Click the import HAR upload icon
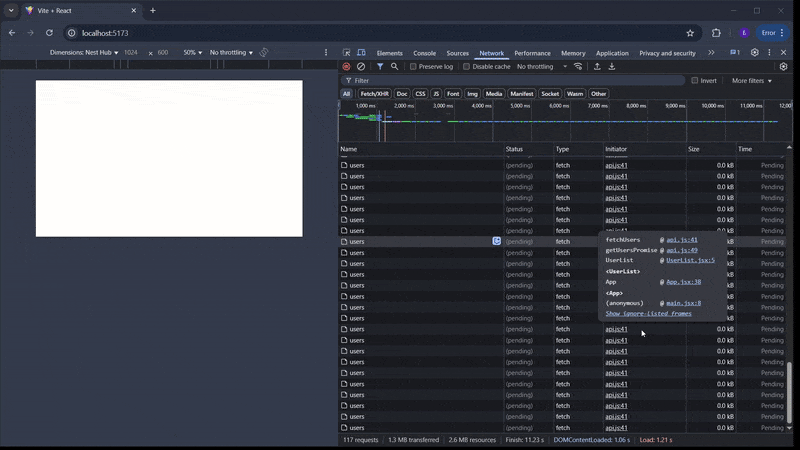Viewport: 800px width, 450px height. click(597, 67)
